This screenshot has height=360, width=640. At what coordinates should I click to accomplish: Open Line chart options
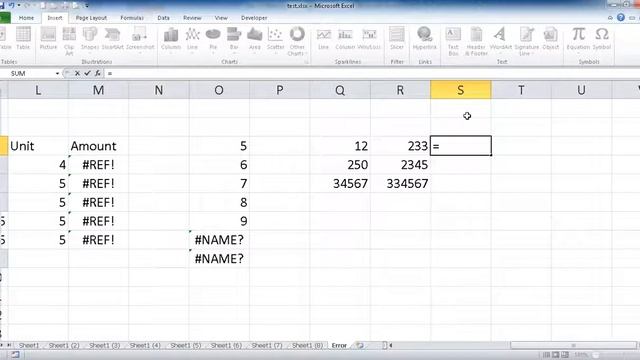pos(192,40)
